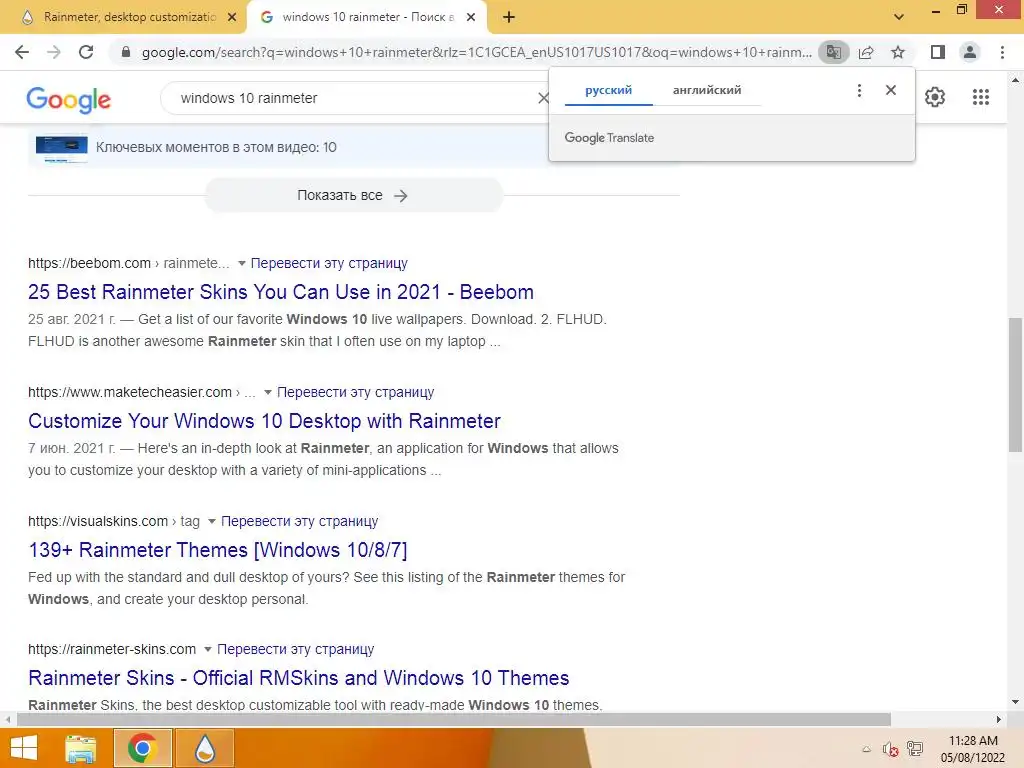Open Chrome from the taskbar
1024x768 pixels.
click(142, 748)
